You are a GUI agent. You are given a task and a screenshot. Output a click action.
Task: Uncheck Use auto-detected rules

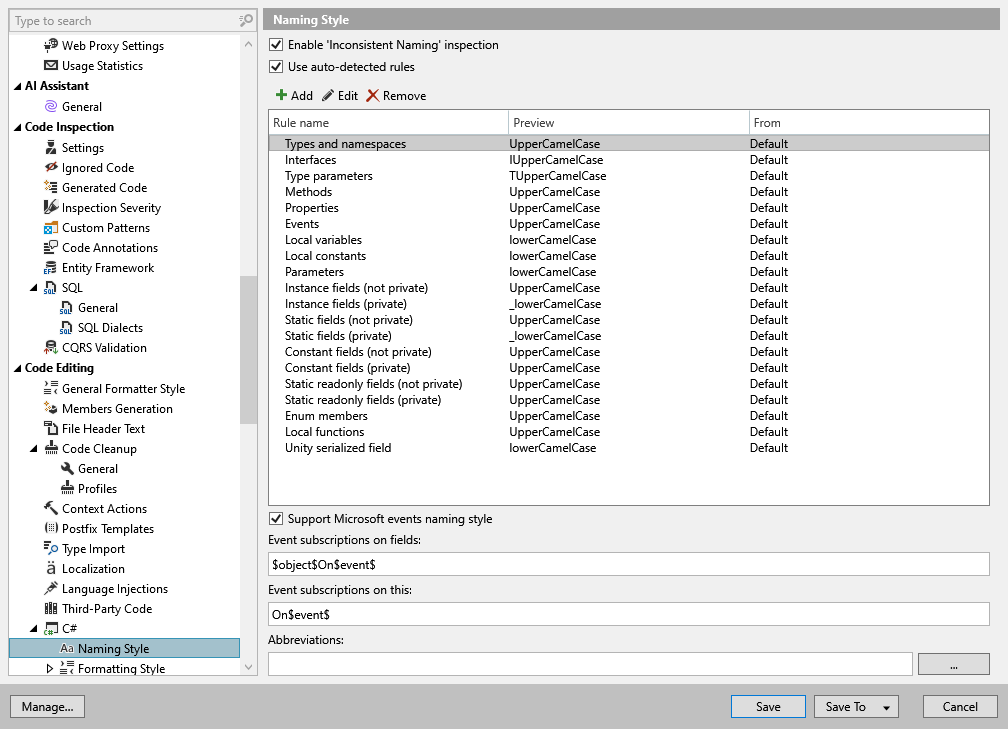[275, 67]
